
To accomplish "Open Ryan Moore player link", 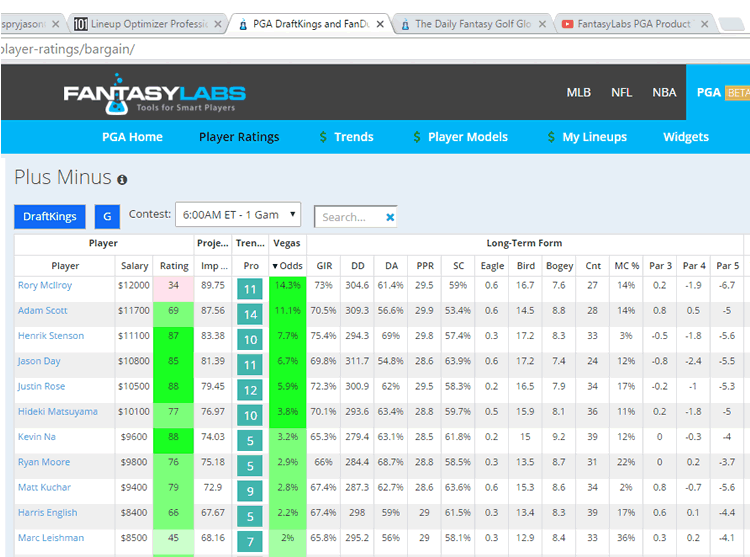I will (44, 462).
